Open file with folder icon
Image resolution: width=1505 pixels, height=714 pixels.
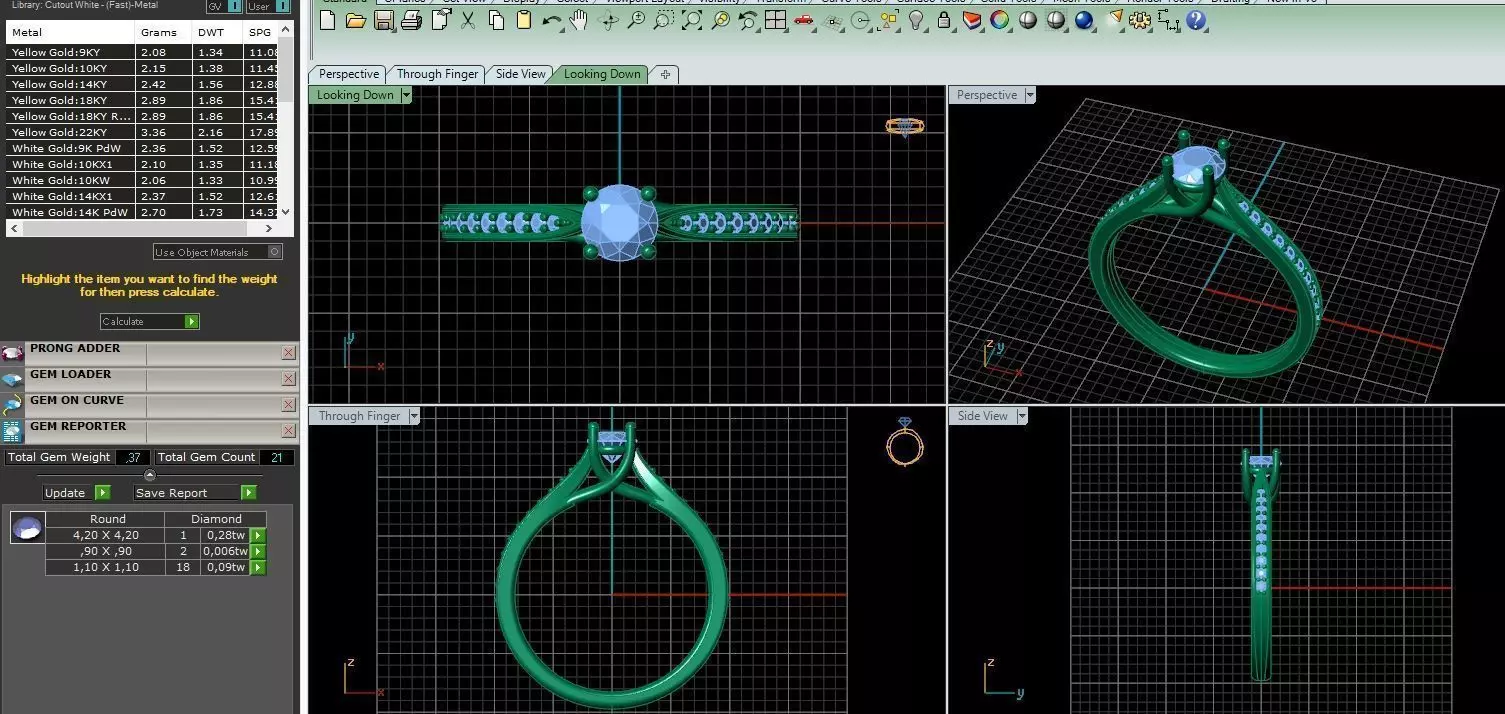point(355,20)
